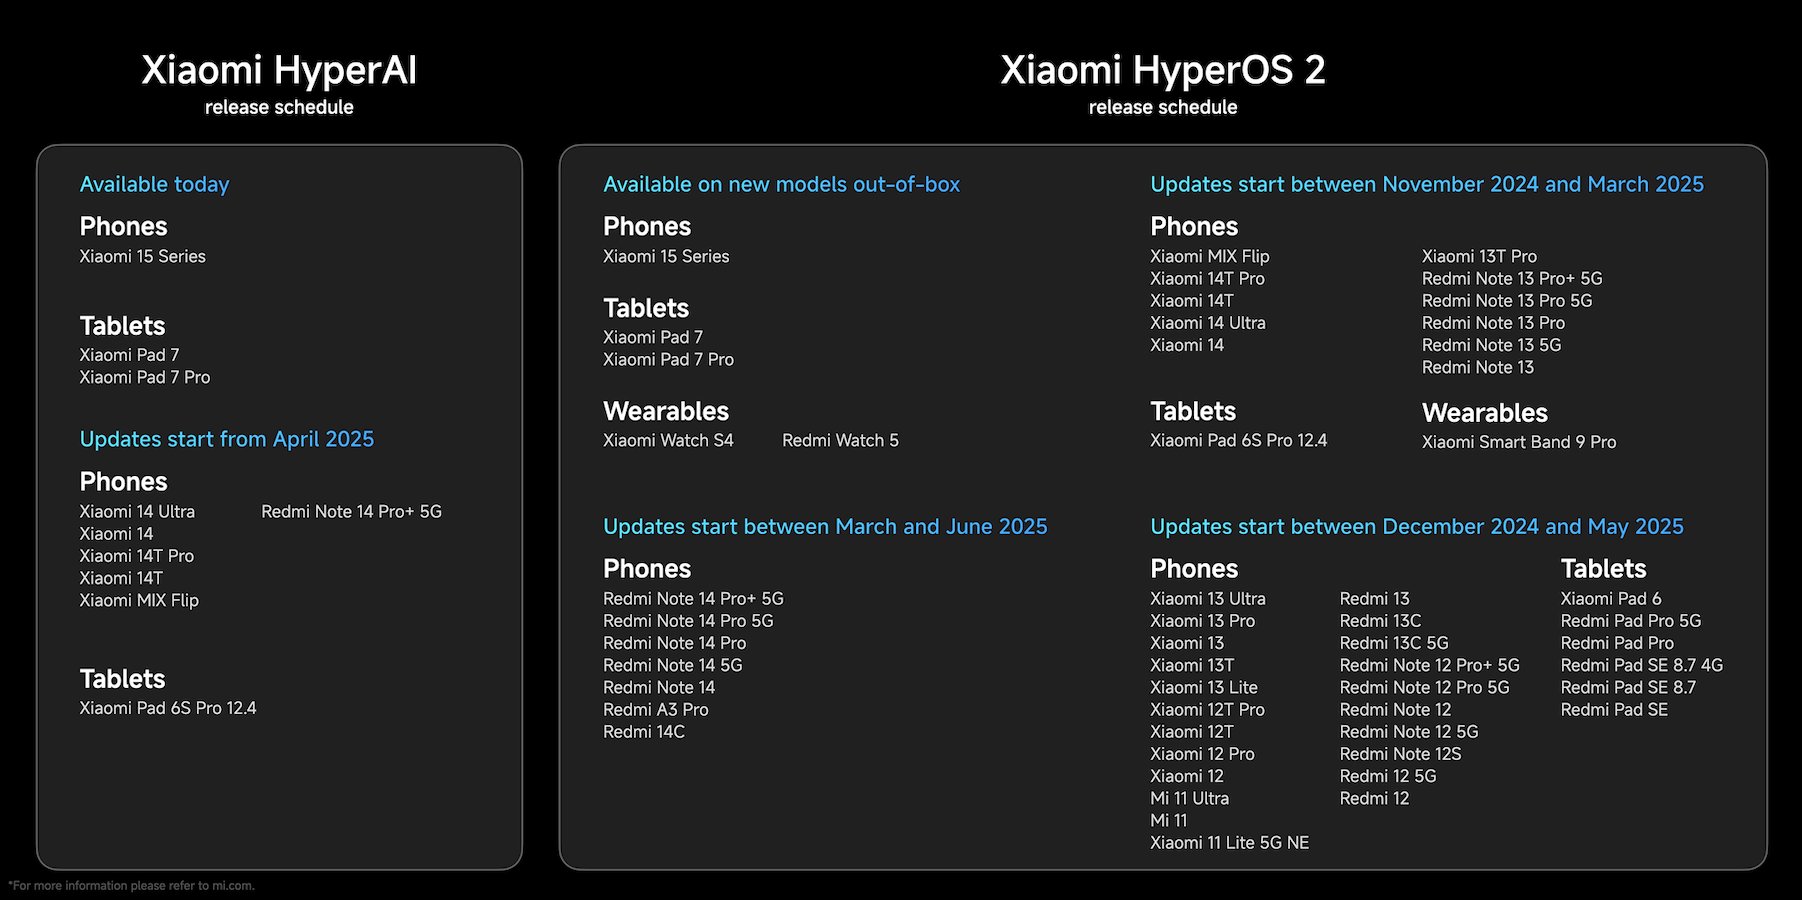Click the Xiaomi Smart Band 9 Pro entry
The height and width of the screenshot is (900, 1802).
pos(1518,442)
